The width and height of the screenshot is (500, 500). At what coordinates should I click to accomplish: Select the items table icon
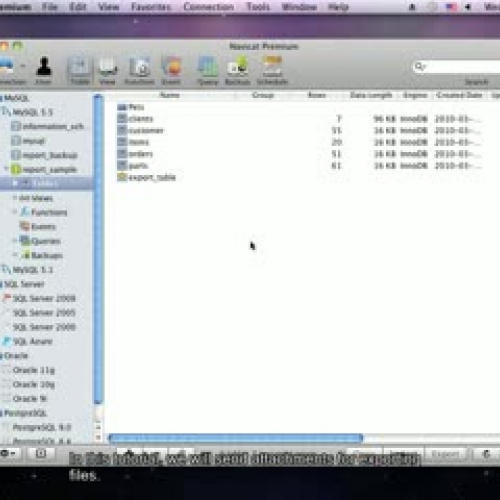coord(122,142)
